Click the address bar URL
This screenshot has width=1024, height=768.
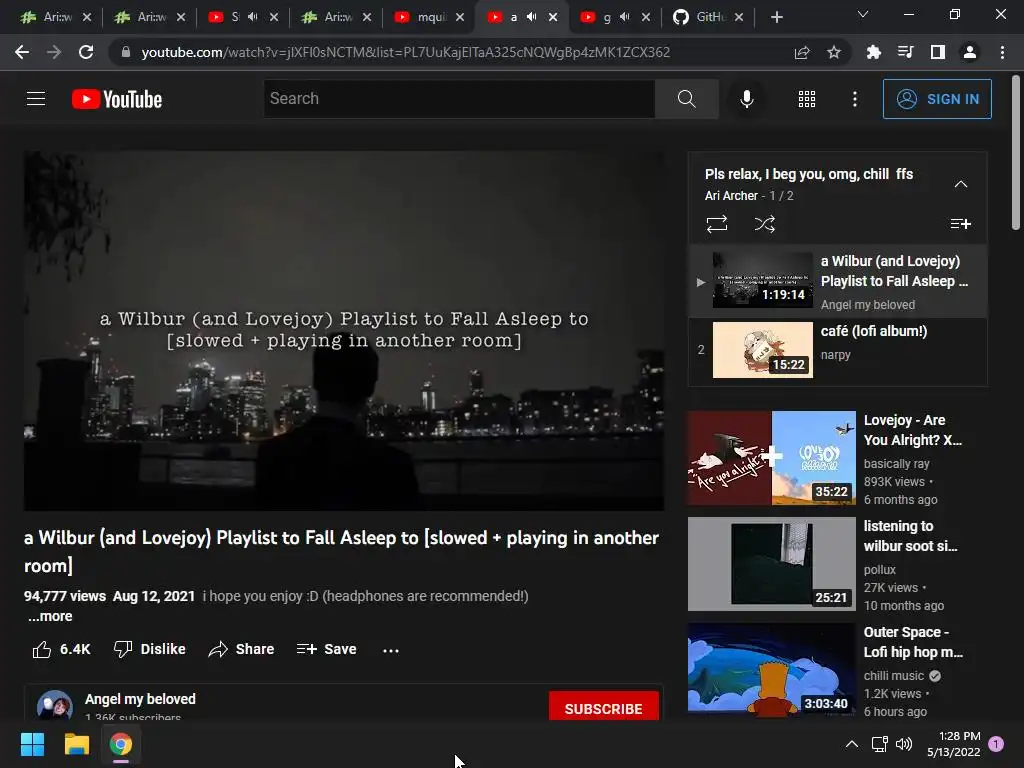406,52
